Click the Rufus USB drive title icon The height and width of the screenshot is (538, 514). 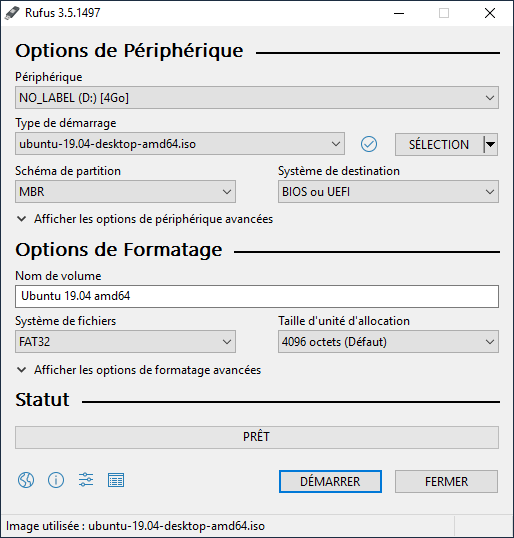click(x=12, y=13)
